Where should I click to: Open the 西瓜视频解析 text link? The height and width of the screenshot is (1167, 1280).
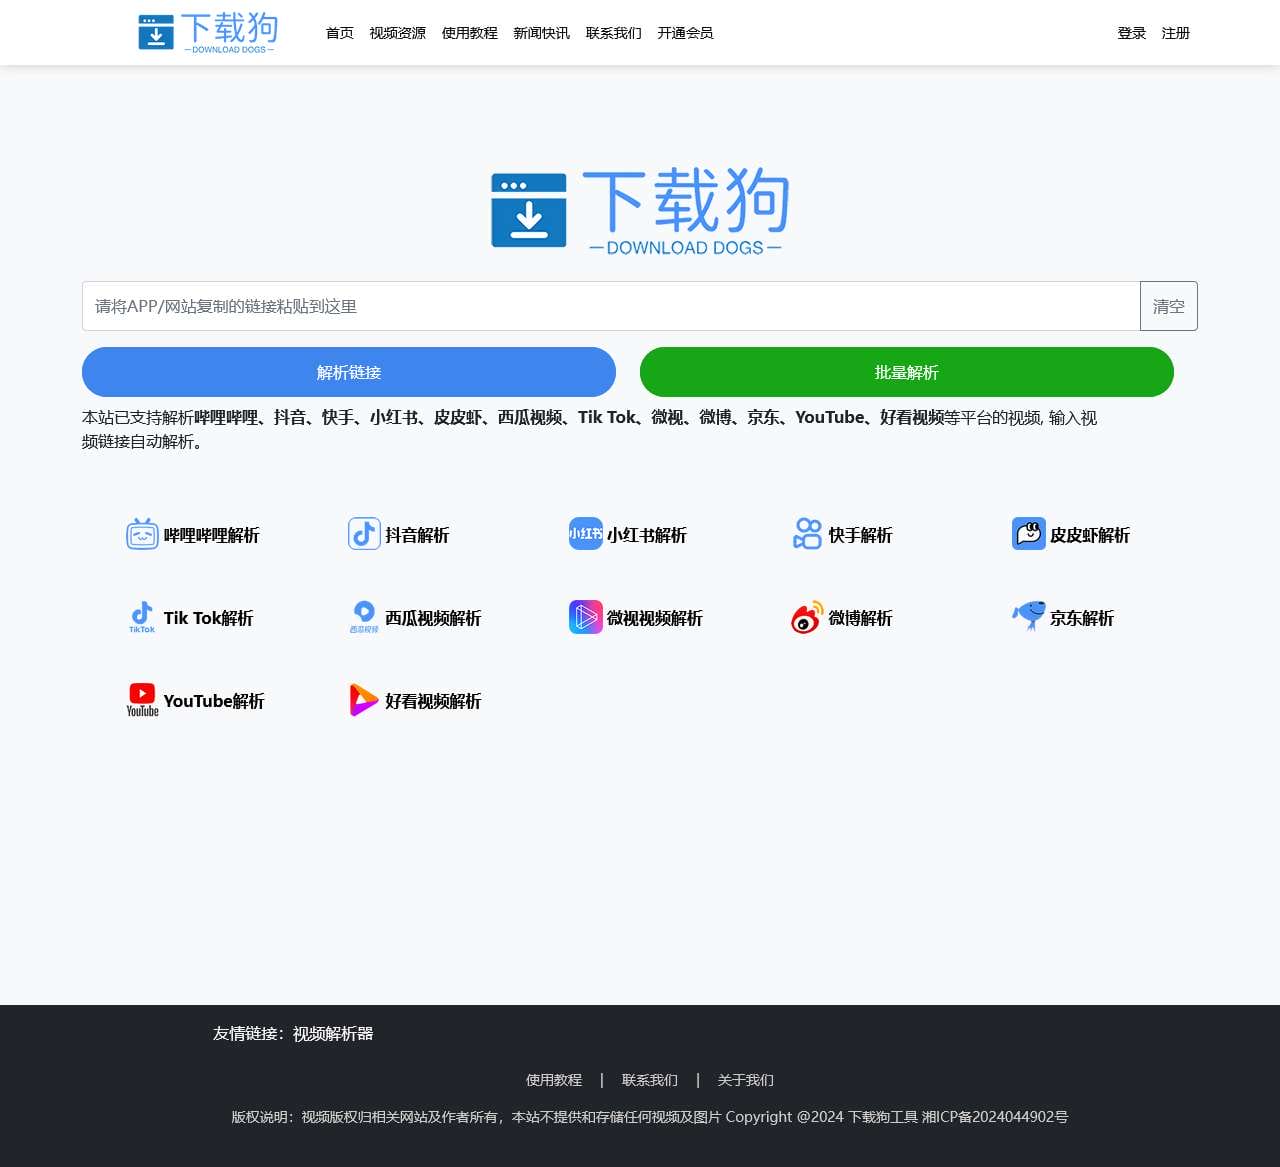pyautogui.click(x=434, y=618)
